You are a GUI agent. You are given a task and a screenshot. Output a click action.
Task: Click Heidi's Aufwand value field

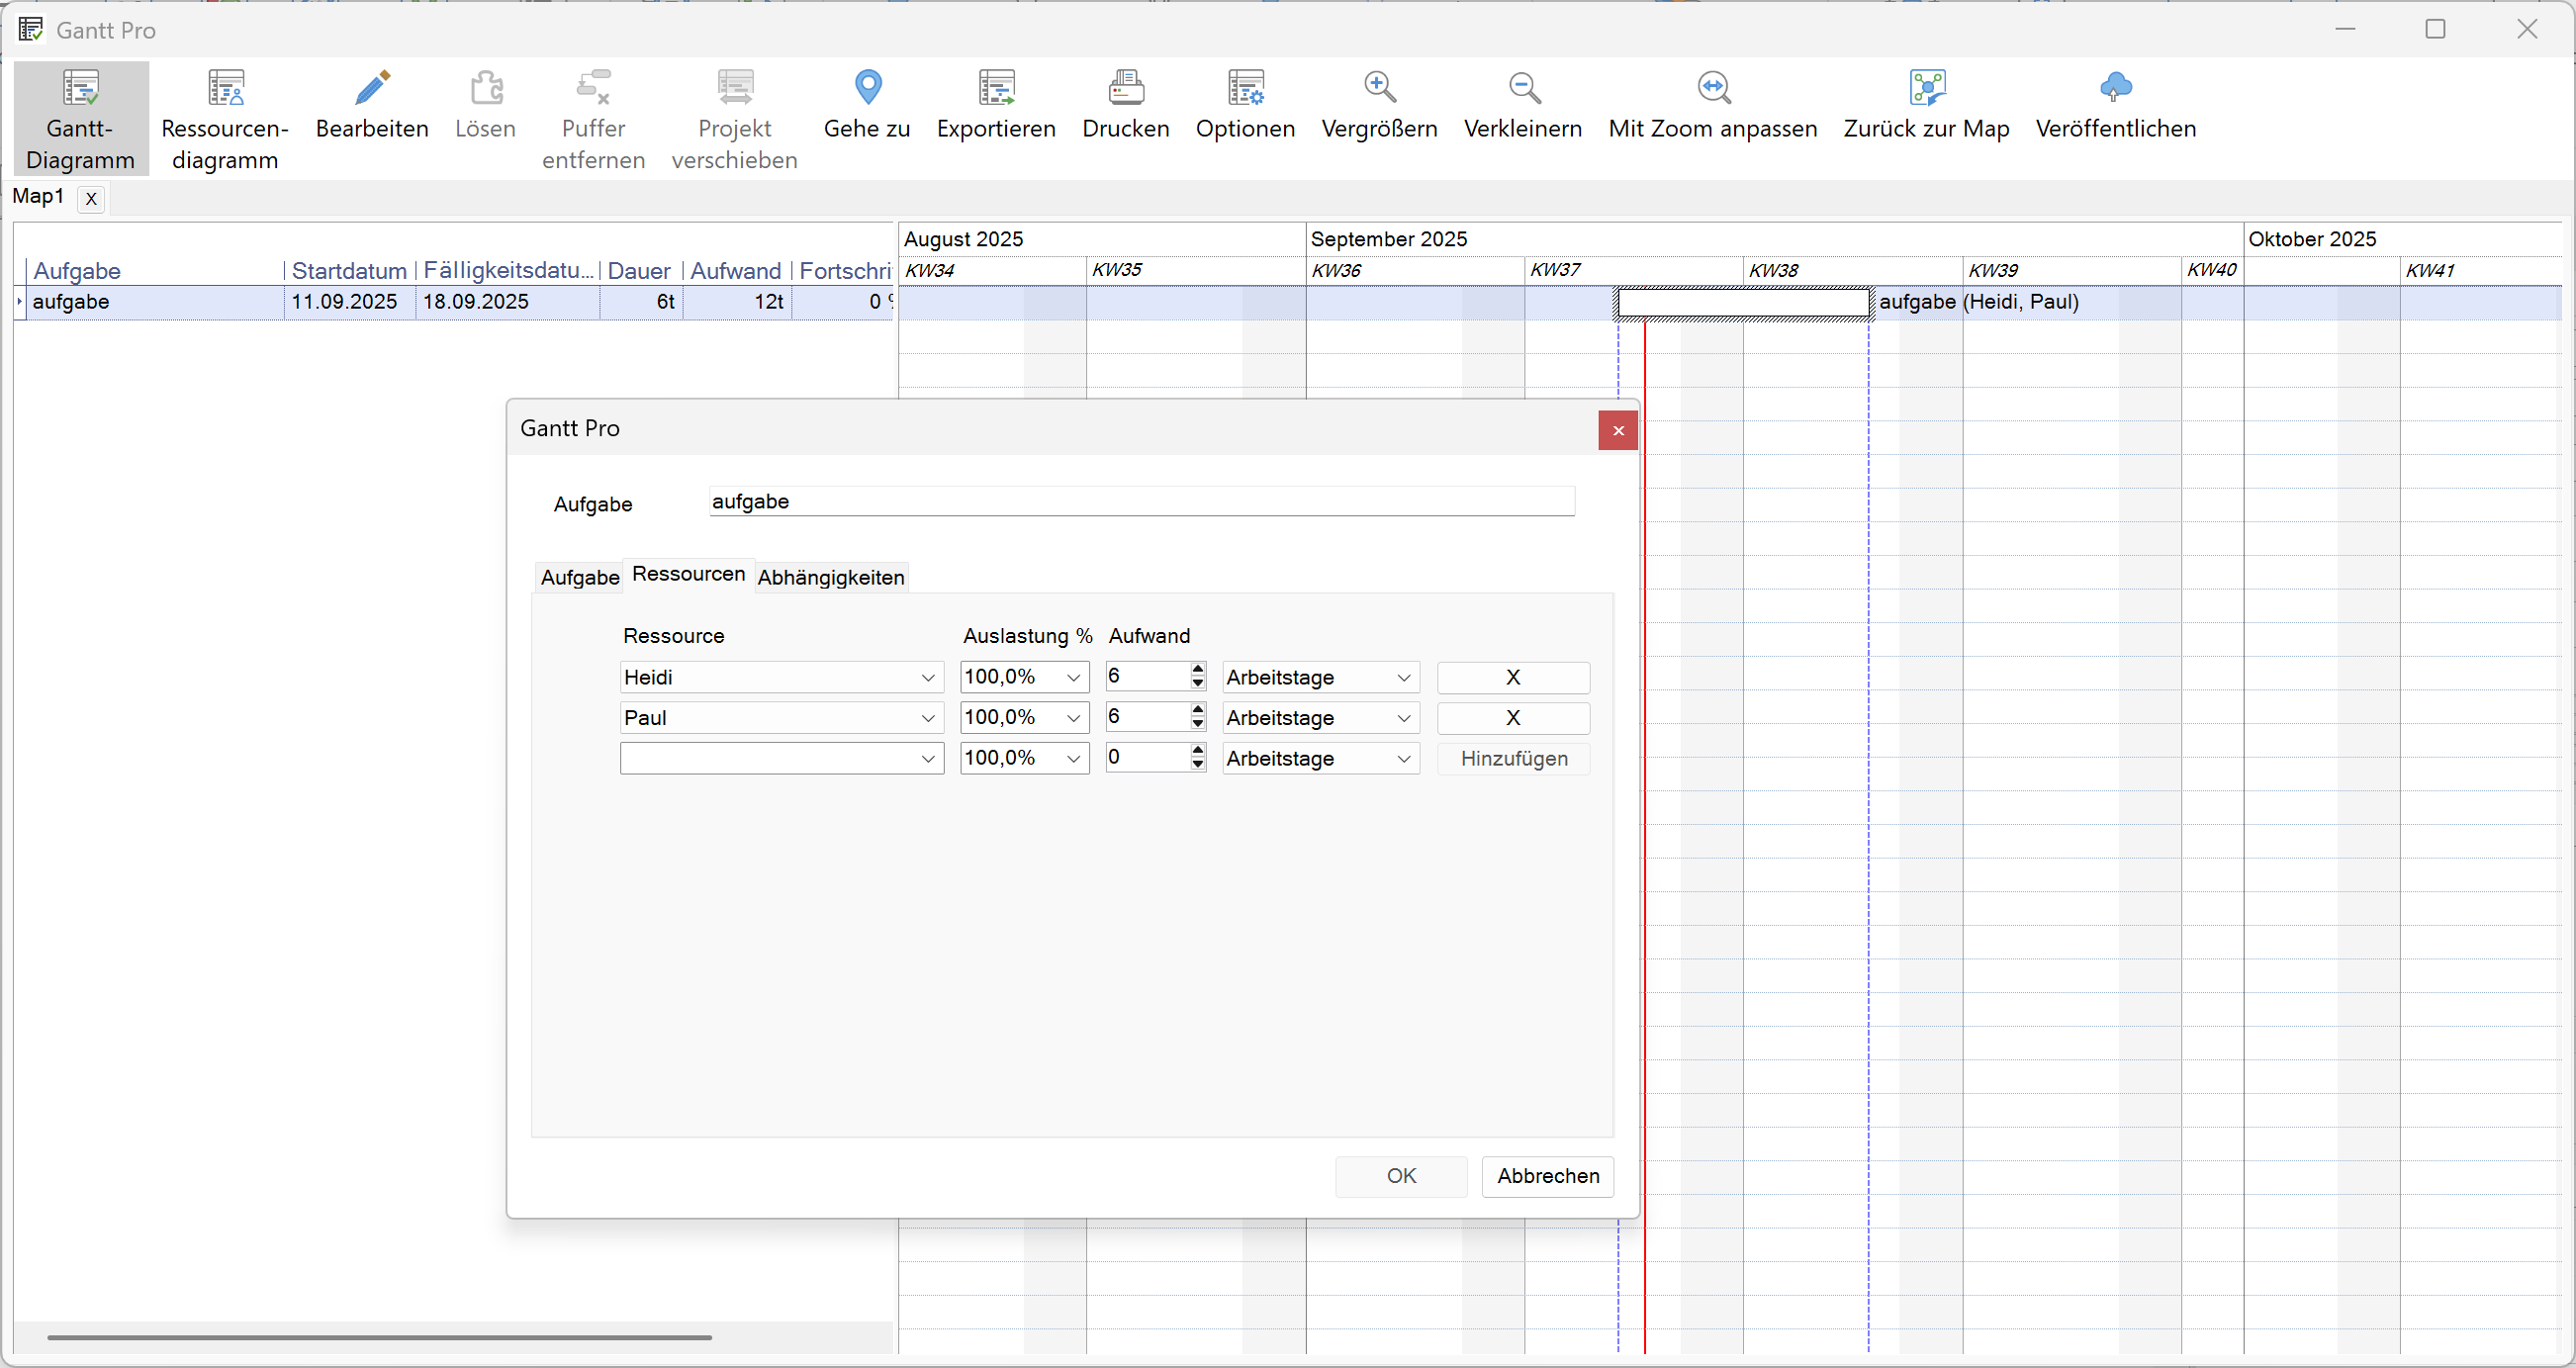point(1147,677)
